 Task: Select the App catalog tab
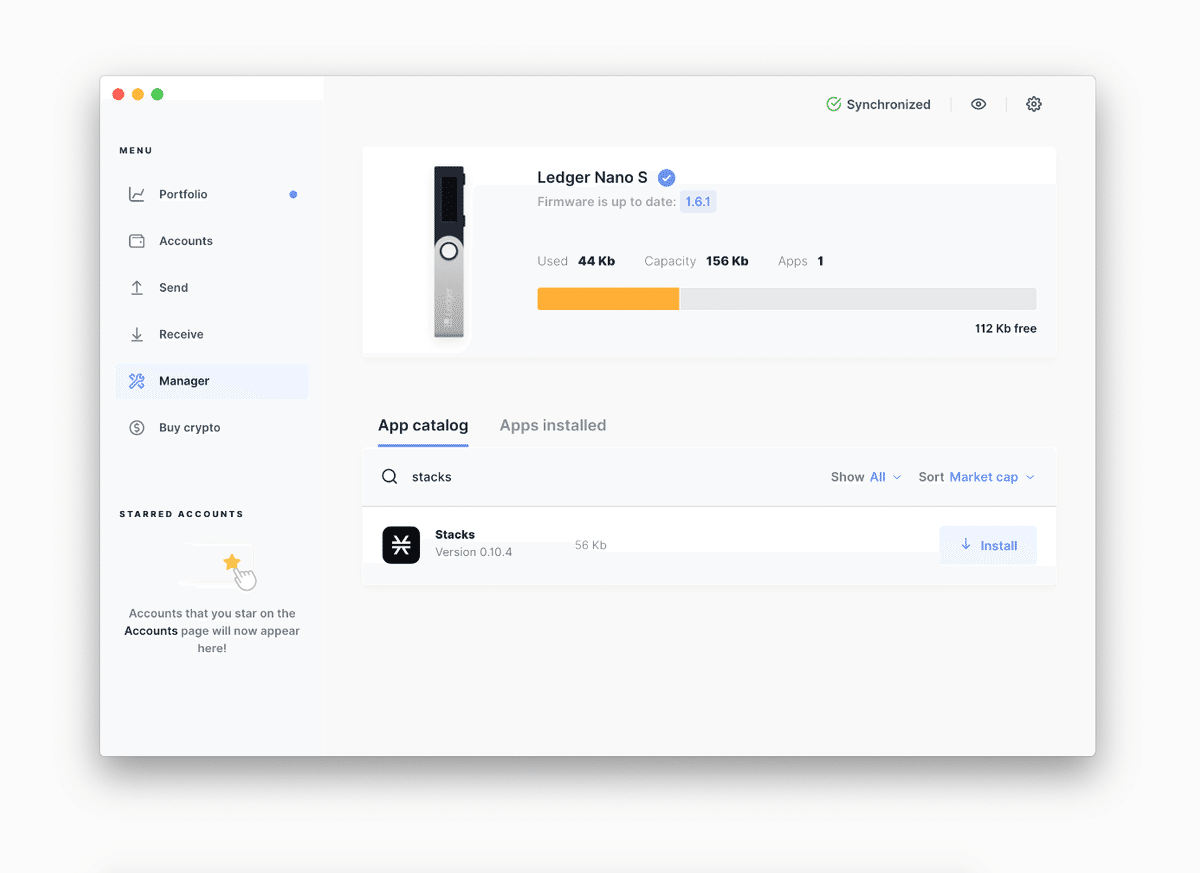pyautogui.click(x=423, y=425)
